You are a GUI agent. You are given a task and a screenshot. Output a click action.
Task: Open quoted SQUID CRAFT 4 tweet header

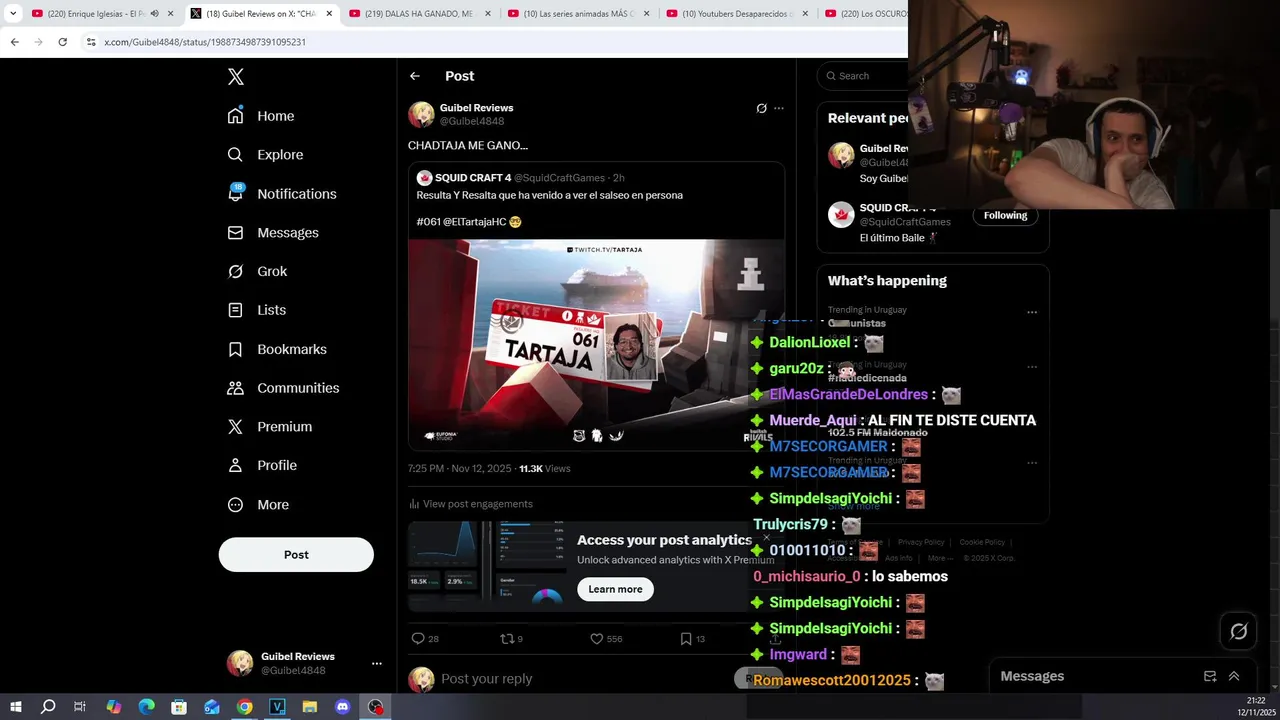520,178
